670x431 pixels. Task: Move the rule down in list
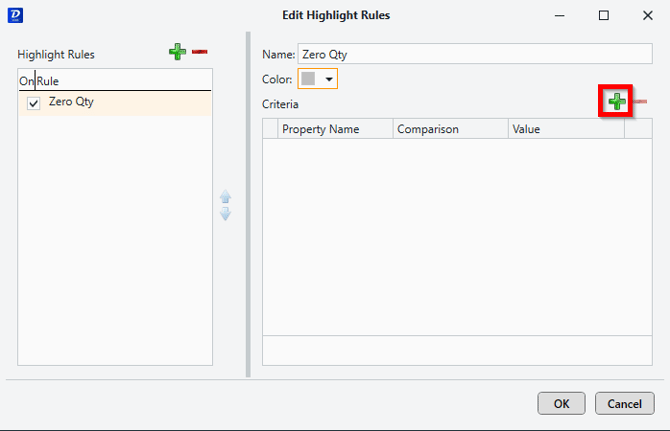tap(225, 213)
